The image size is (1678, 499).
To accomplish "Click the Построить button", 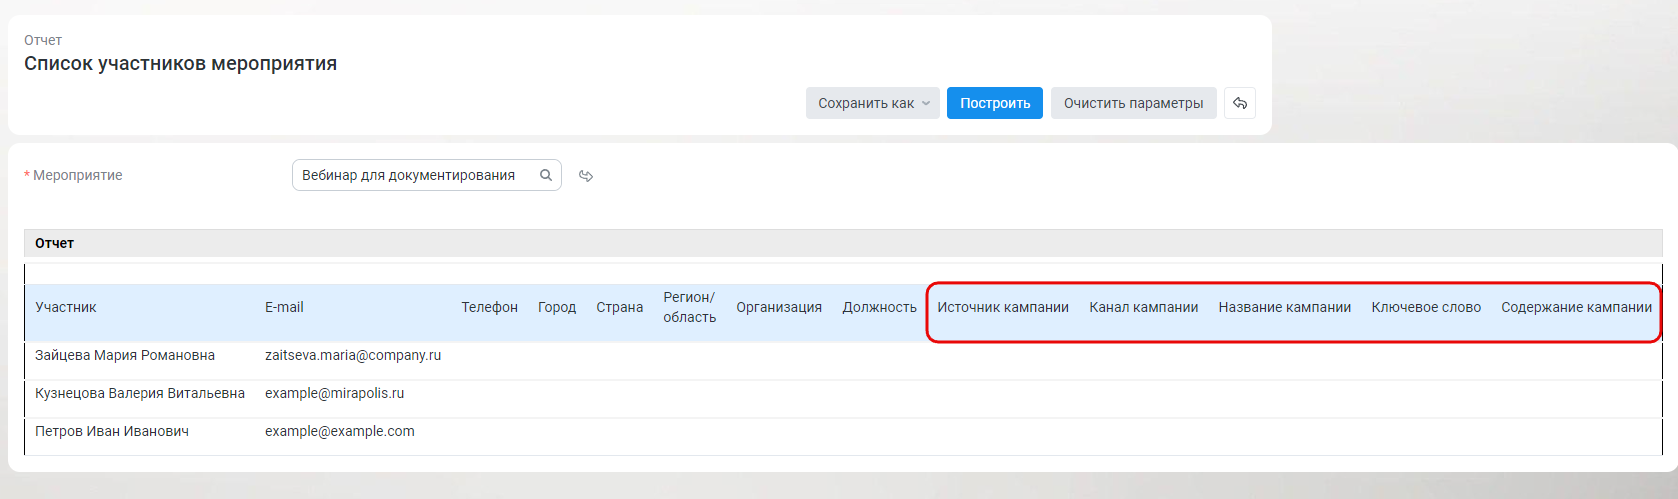I will coord(995,103).
